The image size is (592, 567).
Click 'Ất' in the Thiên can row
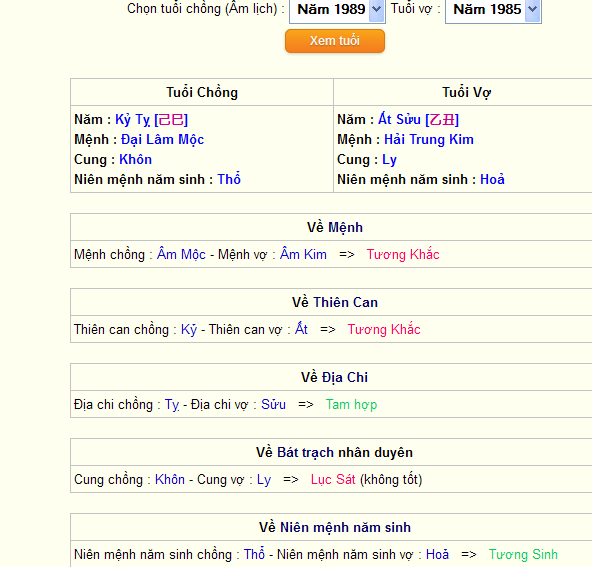301,329
